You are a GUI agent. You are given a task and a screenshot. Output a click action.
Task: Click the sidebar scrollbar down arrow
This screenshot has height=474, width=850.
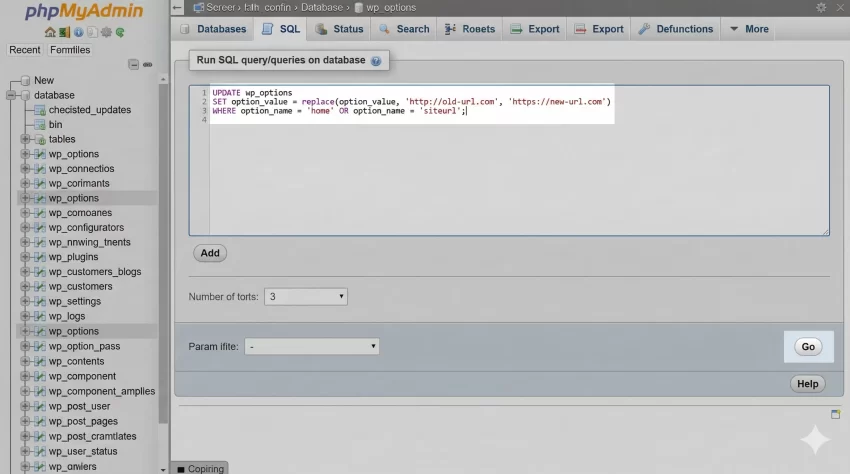[163, 470]
